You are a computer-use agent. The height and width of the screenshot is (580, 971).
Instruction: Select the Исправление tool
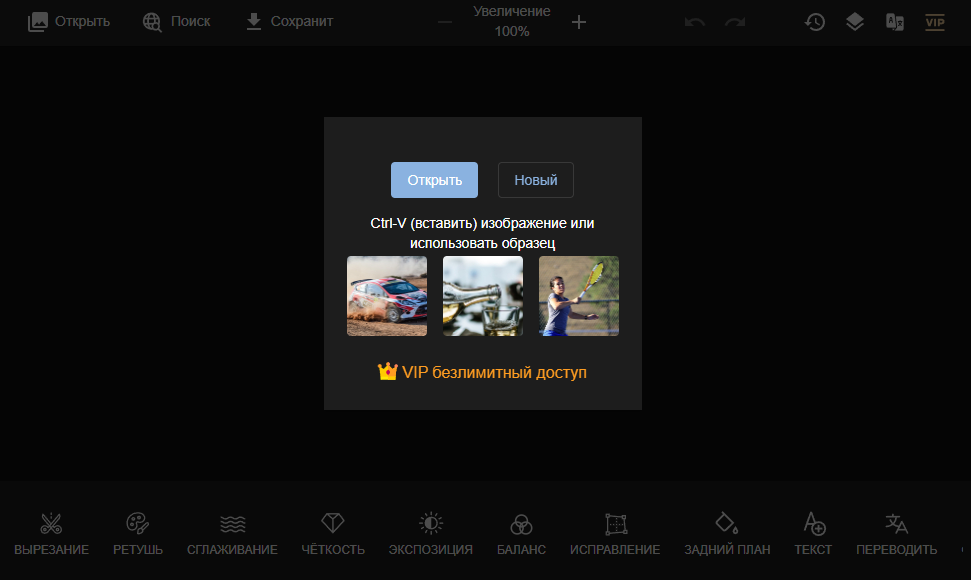[x=615, y=531]
